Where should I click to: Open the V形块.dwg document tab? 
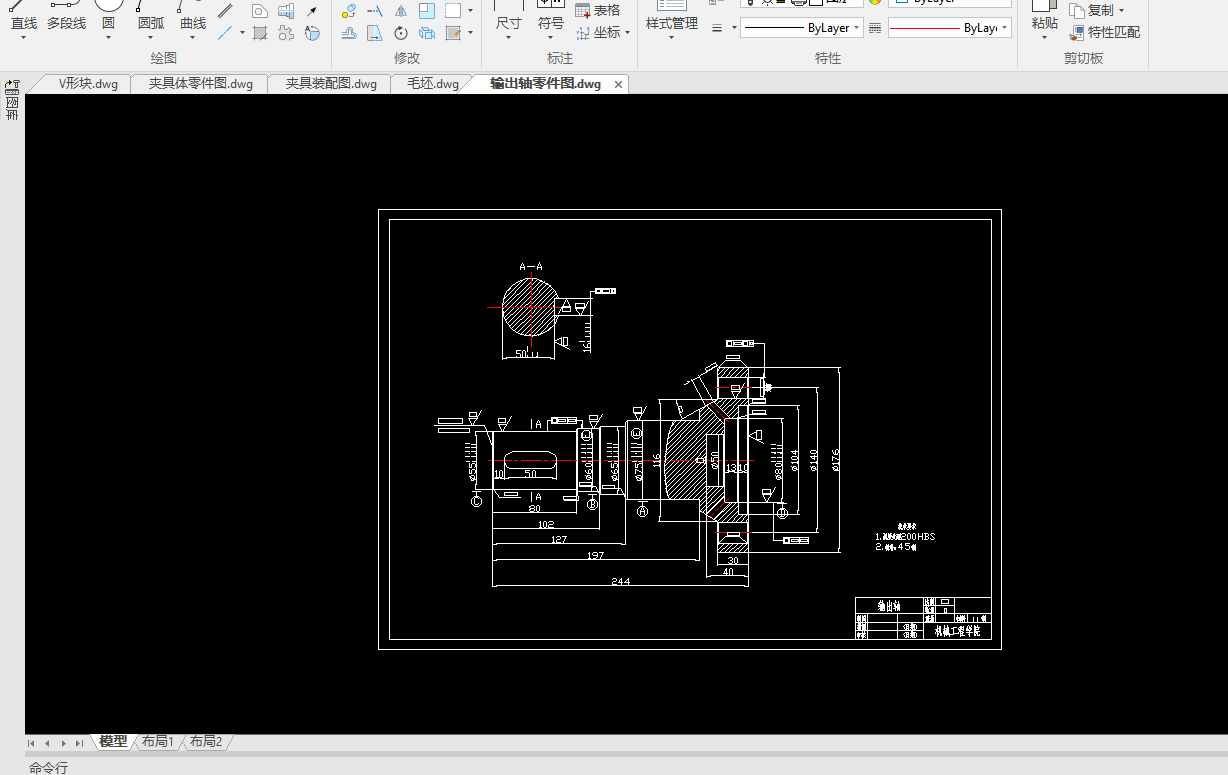point(88,84)
